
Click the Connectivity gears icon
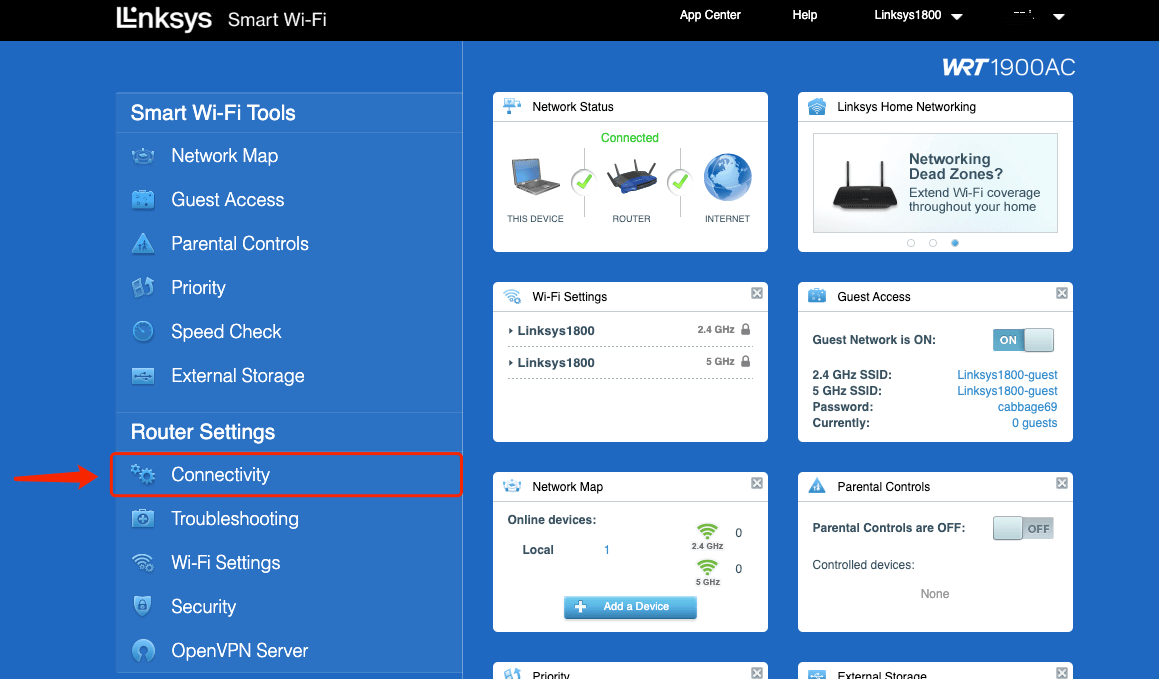coord(143,474)
